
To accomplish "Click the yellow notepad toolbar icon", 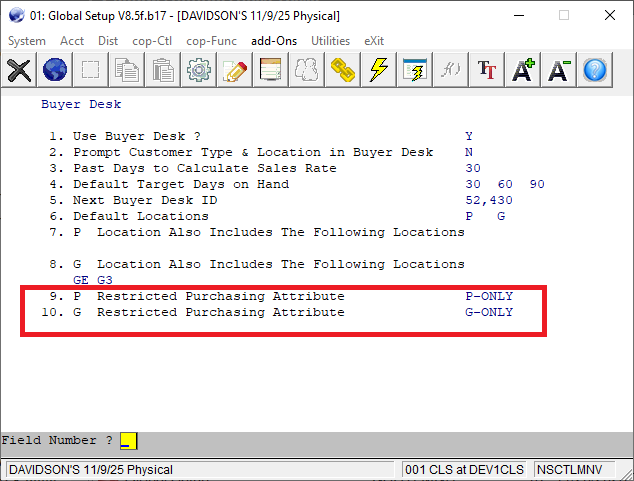I will (271, 70).
